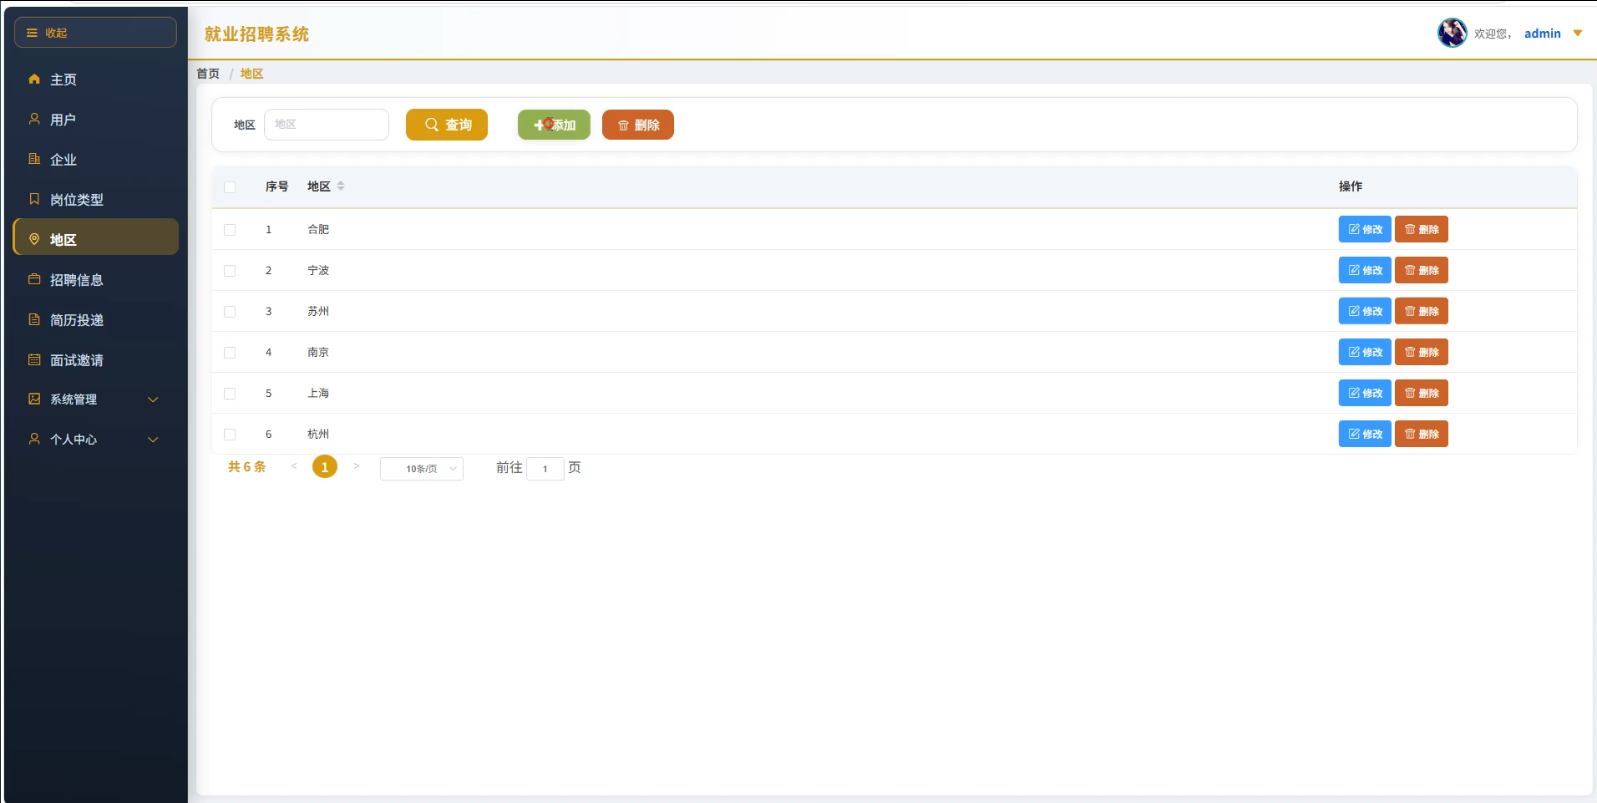This screenshot has height=803, width=1597.
Task: Edit the 苏州 row with 修改
Action: (x=1365, y=311)
